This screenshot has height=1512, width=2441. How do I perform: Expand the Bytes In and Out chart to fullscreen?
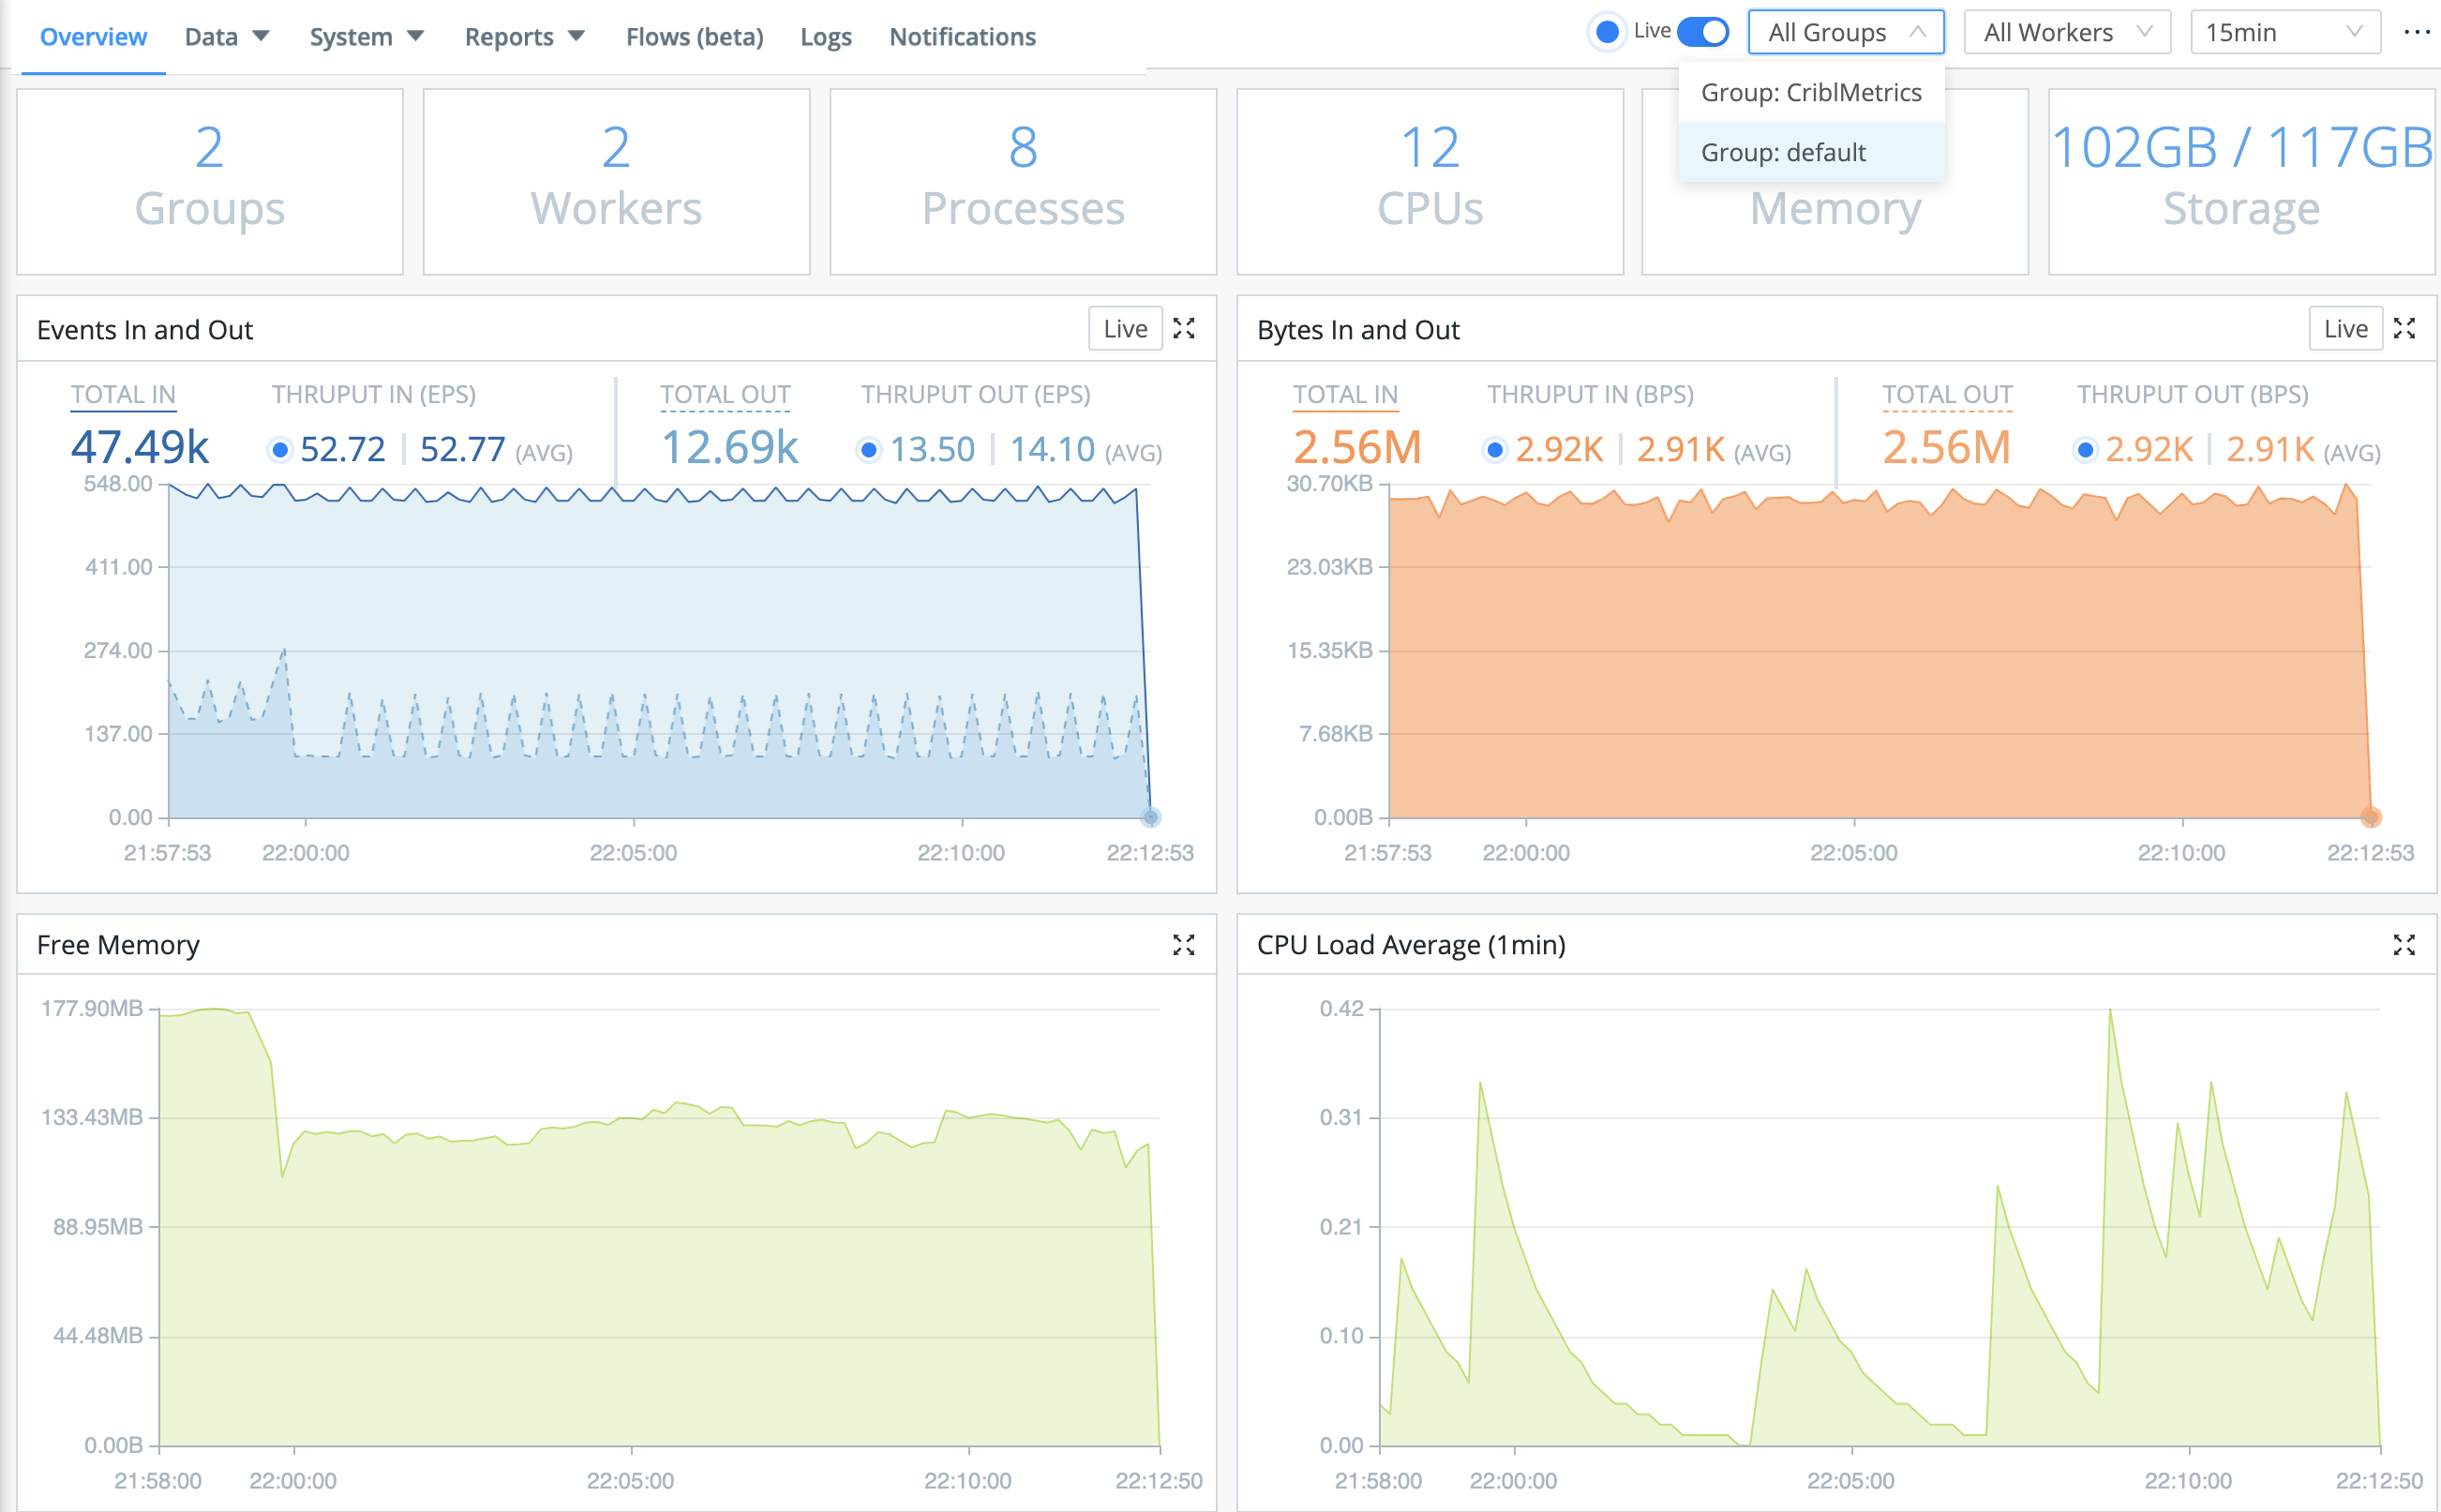pos(2406,328)
